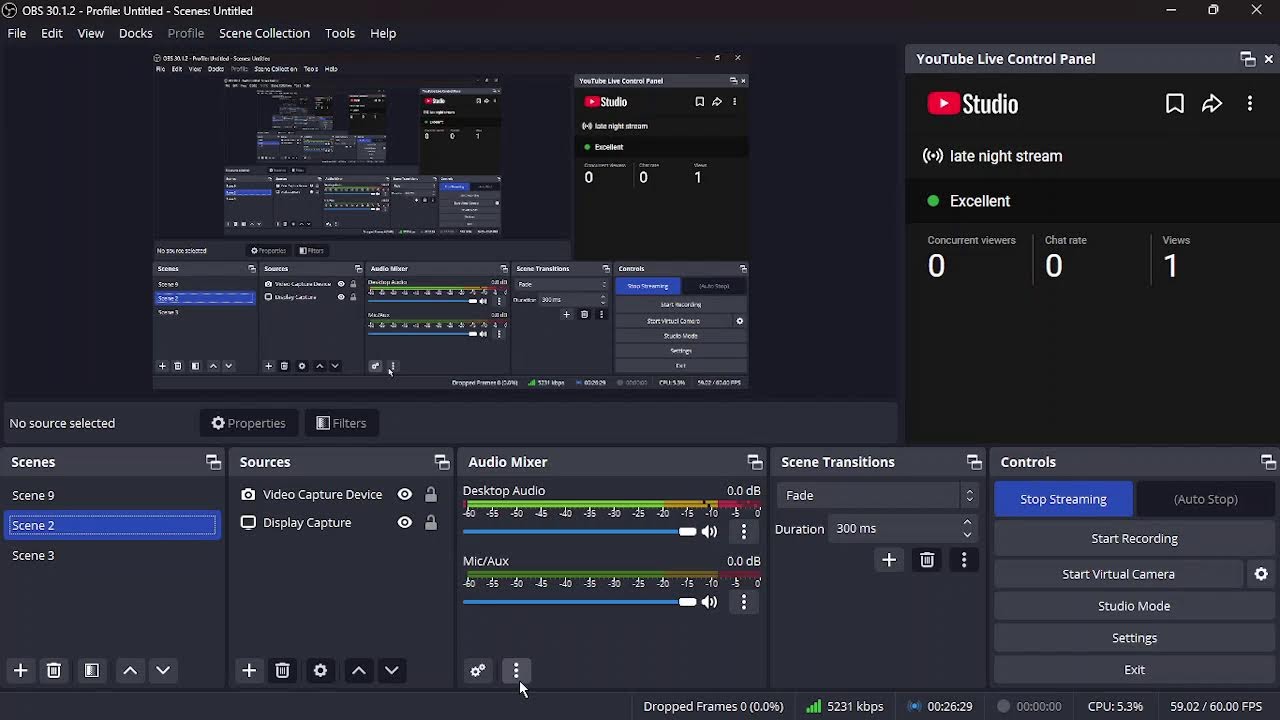Float the Scenes dock
Viewport: 1280px width, 720px height.
click(213, 462)
